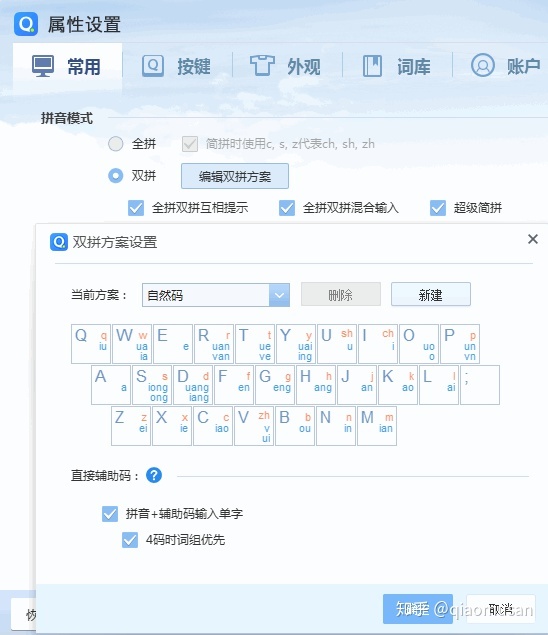
Task: Toggle 4码时词组优先 checkbox
Action: point(130,540)
